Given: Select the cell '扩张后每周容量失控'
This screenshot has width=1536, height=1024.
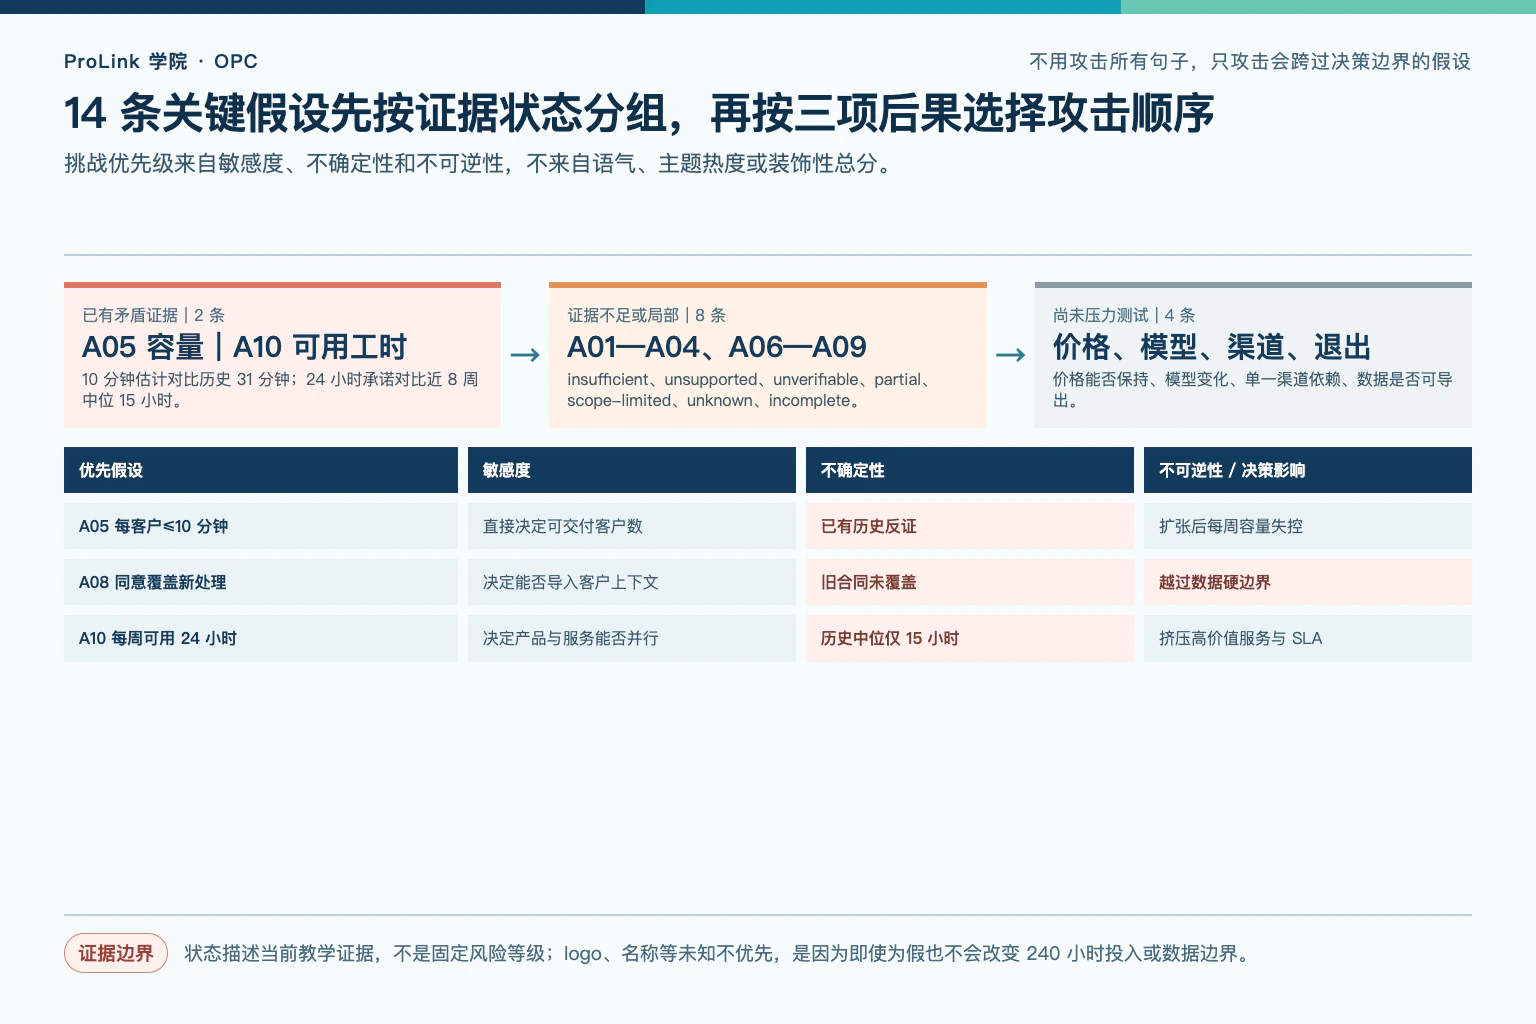Looking at the screenshot, I should click(1308, 526).
